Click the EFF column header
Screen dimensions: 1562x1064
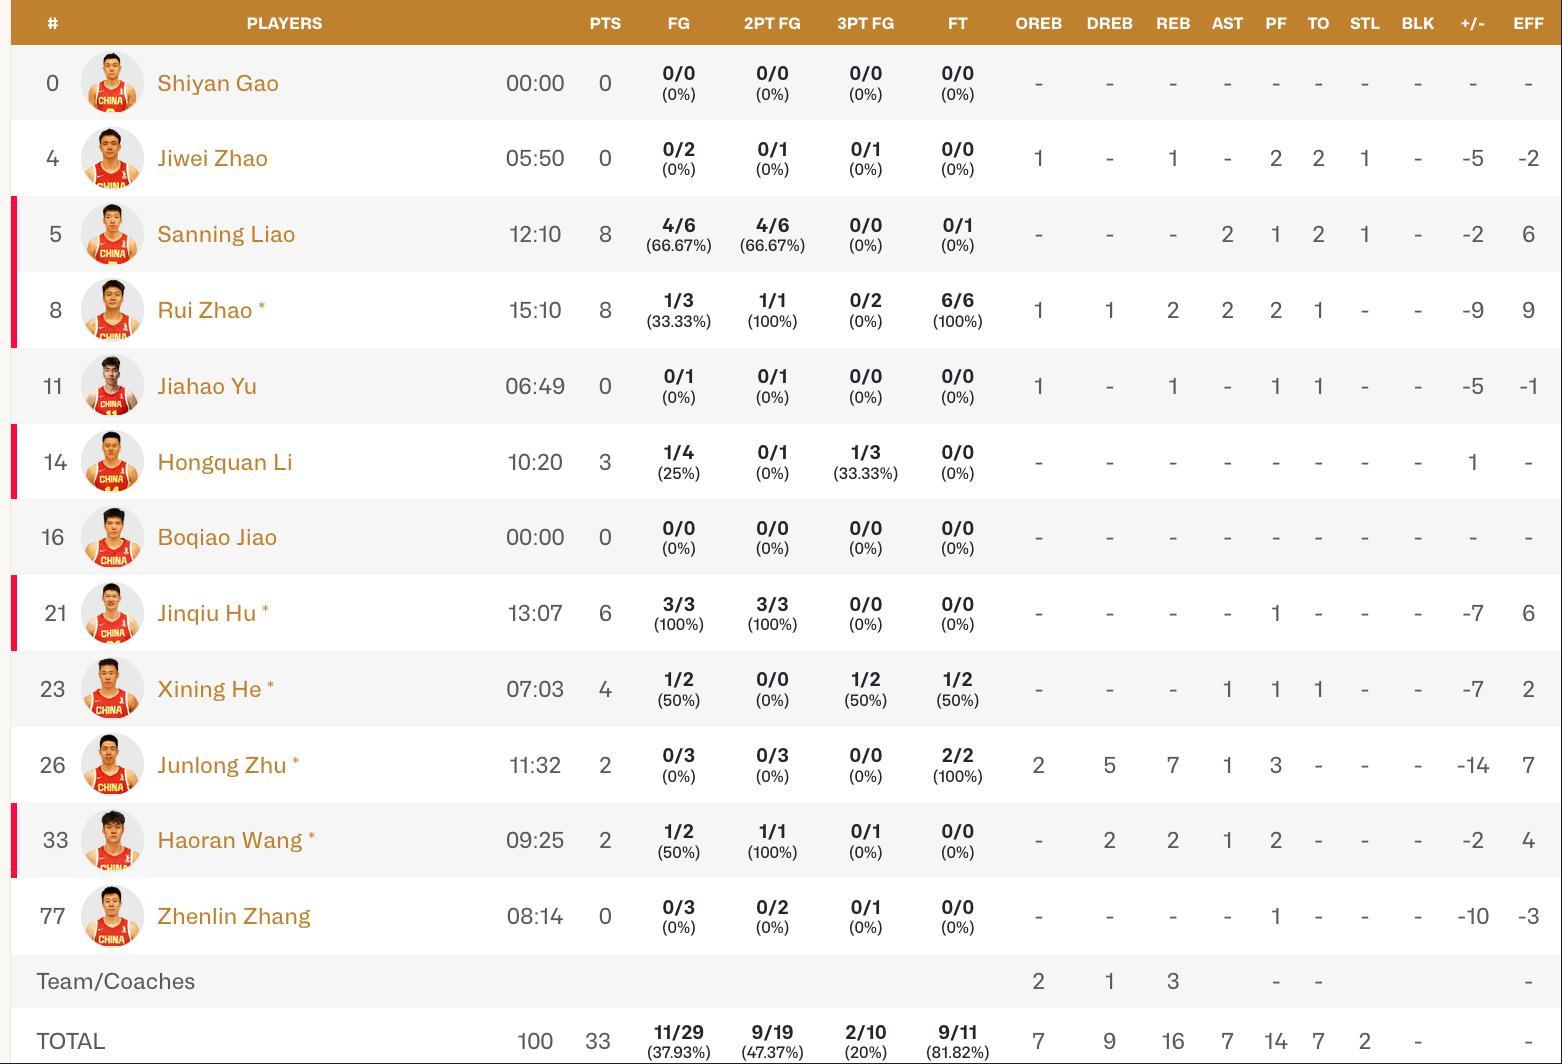click(1528, 23)
